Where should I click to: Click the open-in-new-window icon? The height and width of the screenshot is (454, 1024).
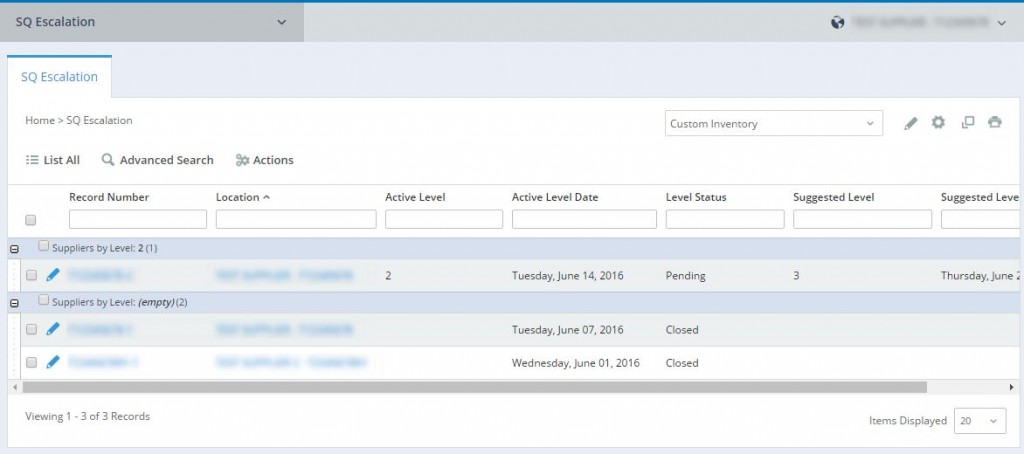968,122
